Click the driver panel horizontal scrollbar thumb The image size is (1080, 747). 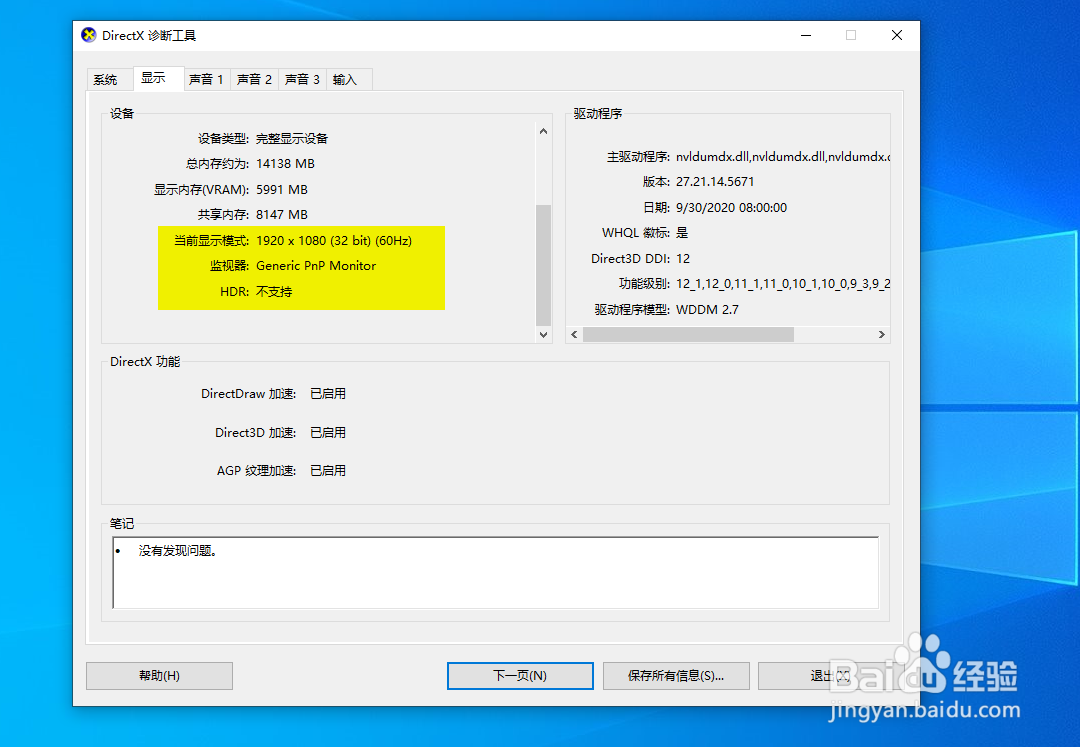point(688,335)
